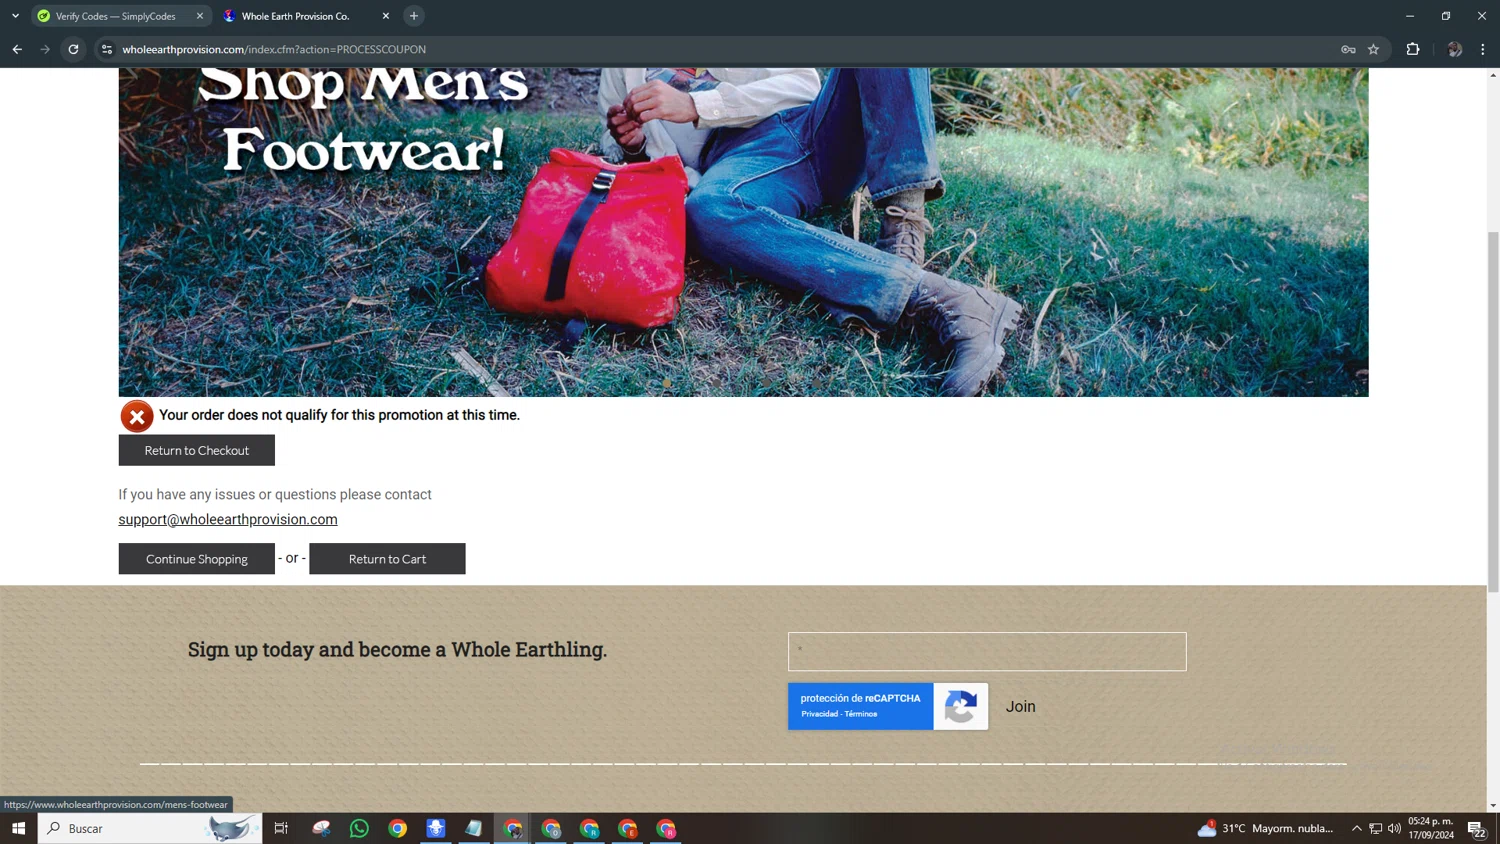Open the notification center icon
The height and width of the screenshot is (844, 1500).
point(1476,828)
